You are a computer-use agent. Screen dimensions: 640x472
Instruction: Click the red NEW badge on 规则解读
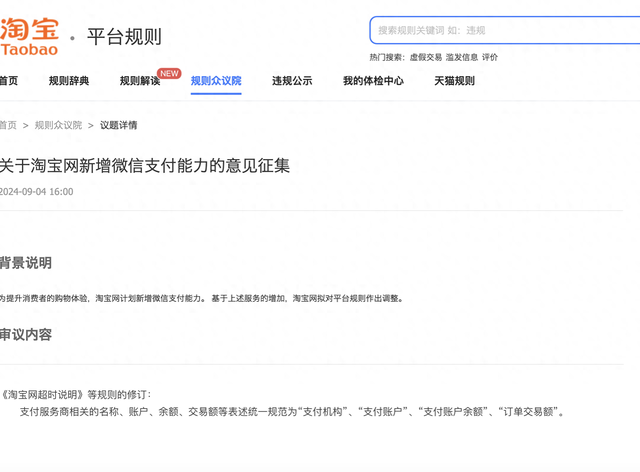(x=169, y=73)
